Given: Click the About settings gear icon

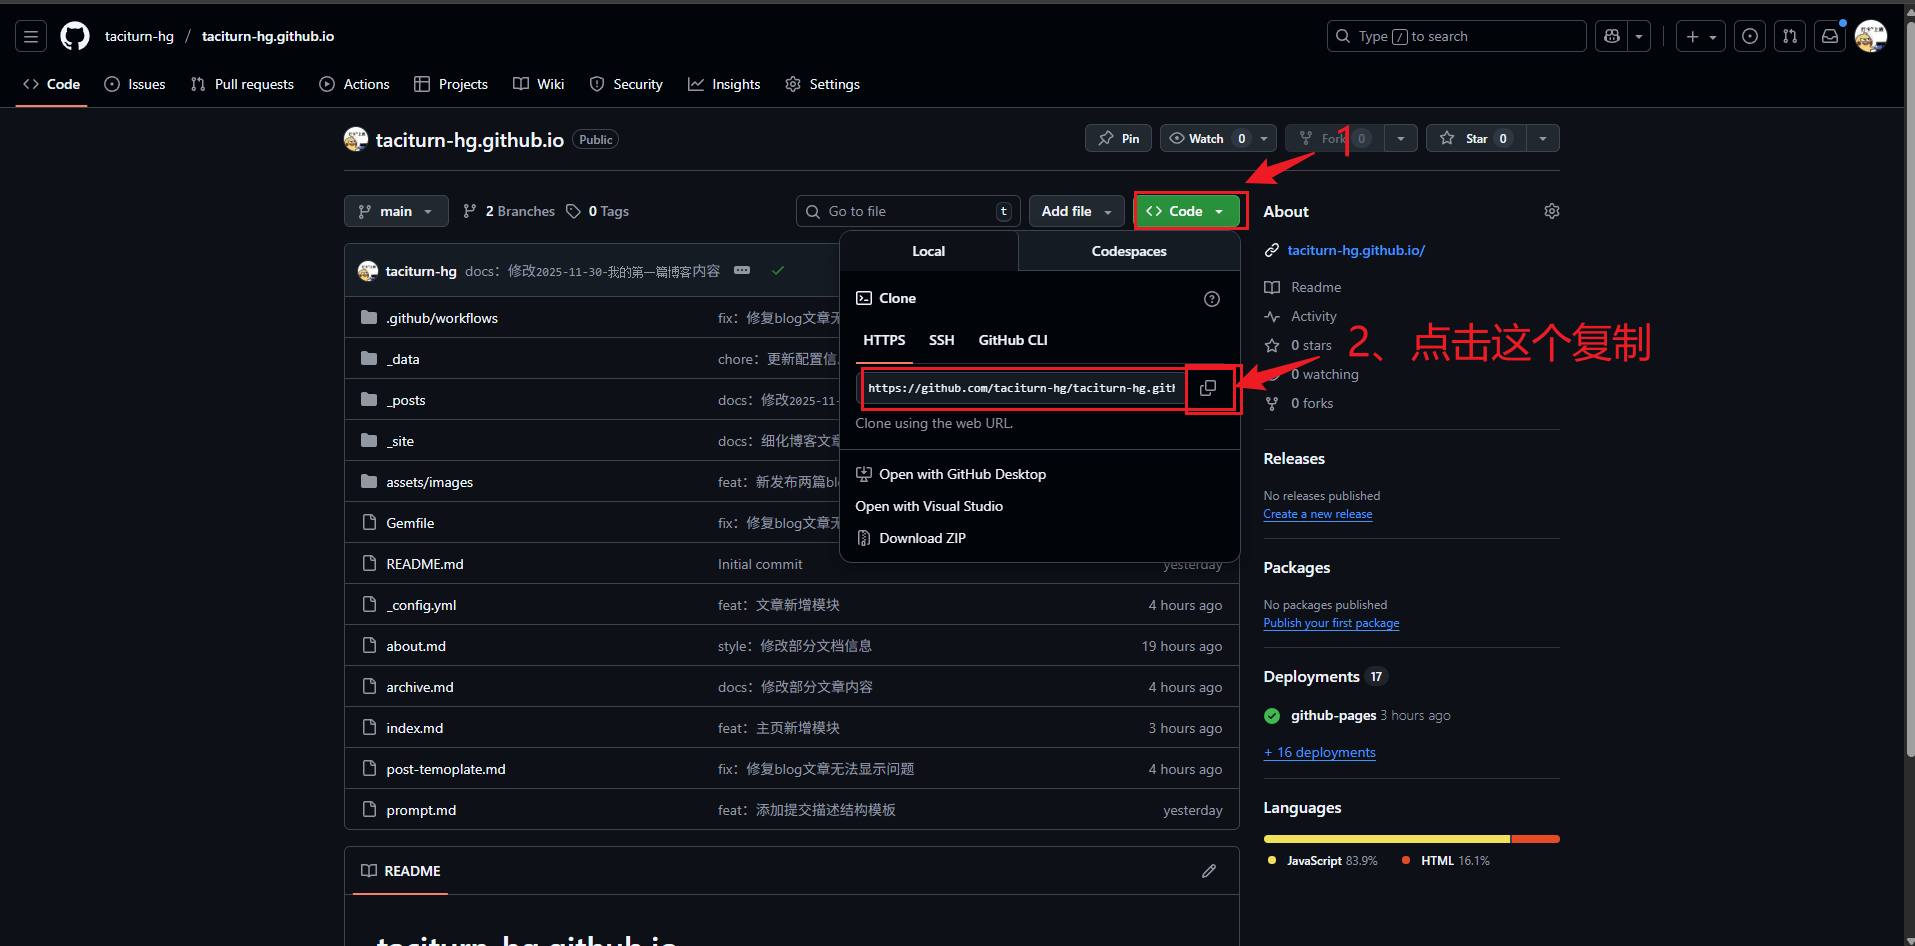Looking at the screenshot, I should tap(1551, 211).
